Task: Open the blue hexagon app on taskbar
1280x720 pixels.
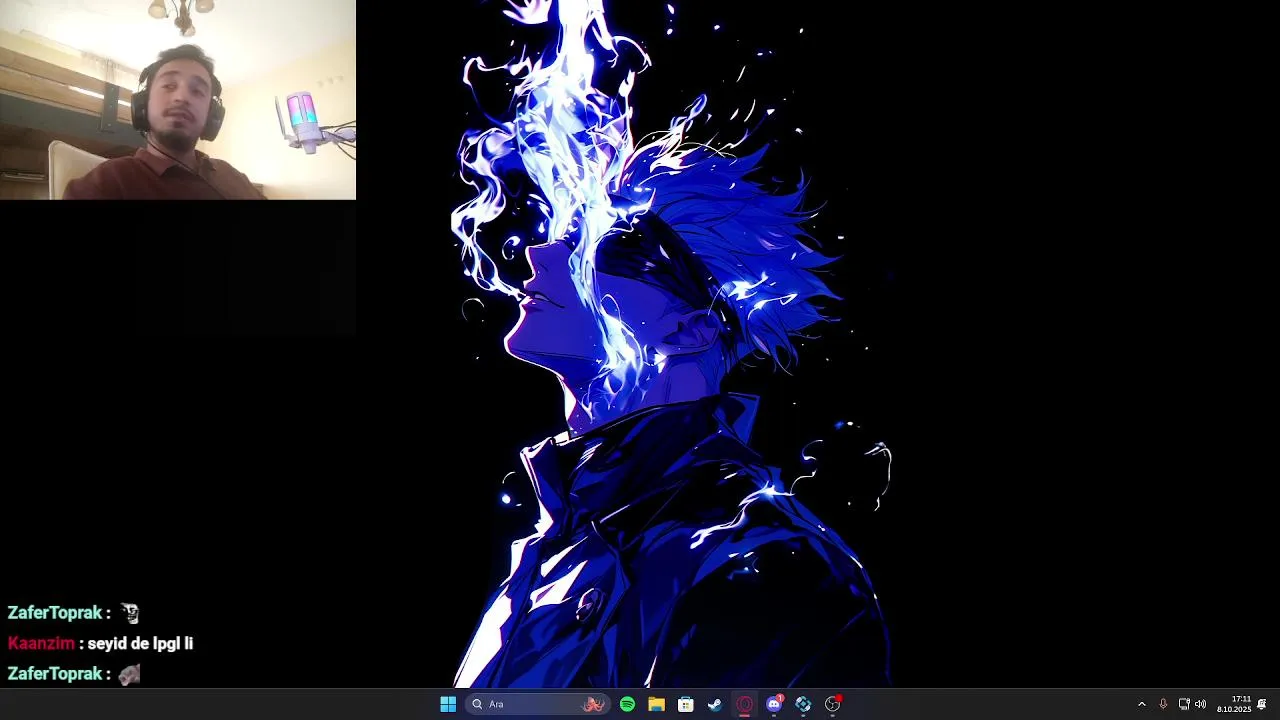Action: (x=803, y=704)
